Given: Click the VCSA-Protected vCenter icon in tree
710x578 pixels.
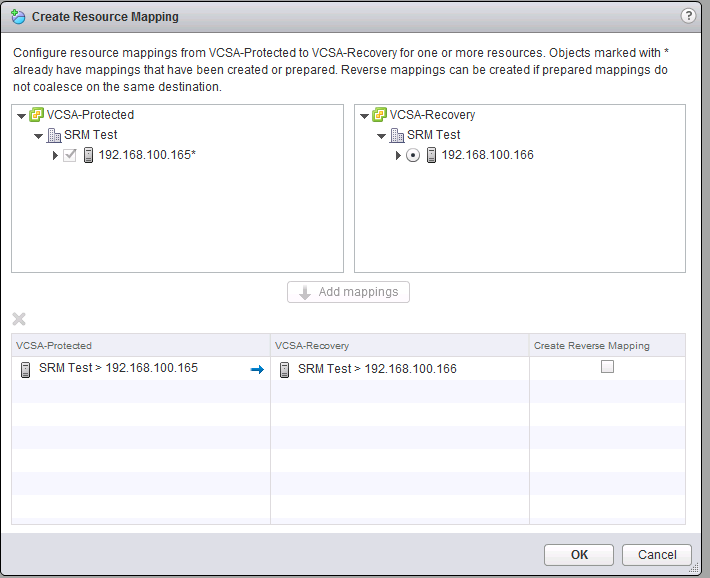Looking at the screenshot, I should 37,115.
